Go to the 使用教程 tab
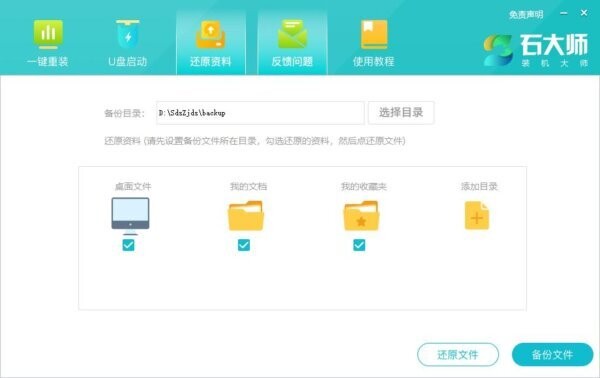This screenshot has height=378, width=600. (x=373, y=43)
